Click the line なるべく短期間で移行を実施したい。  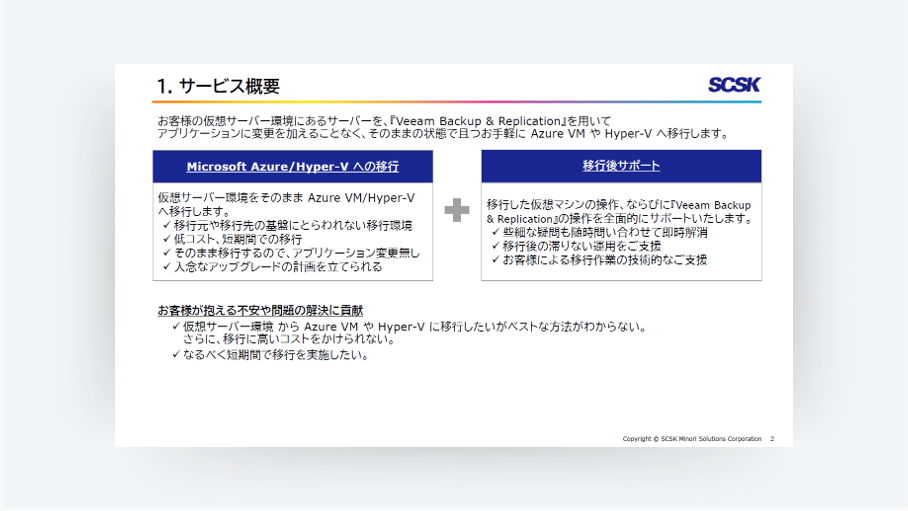pos(276,355)
